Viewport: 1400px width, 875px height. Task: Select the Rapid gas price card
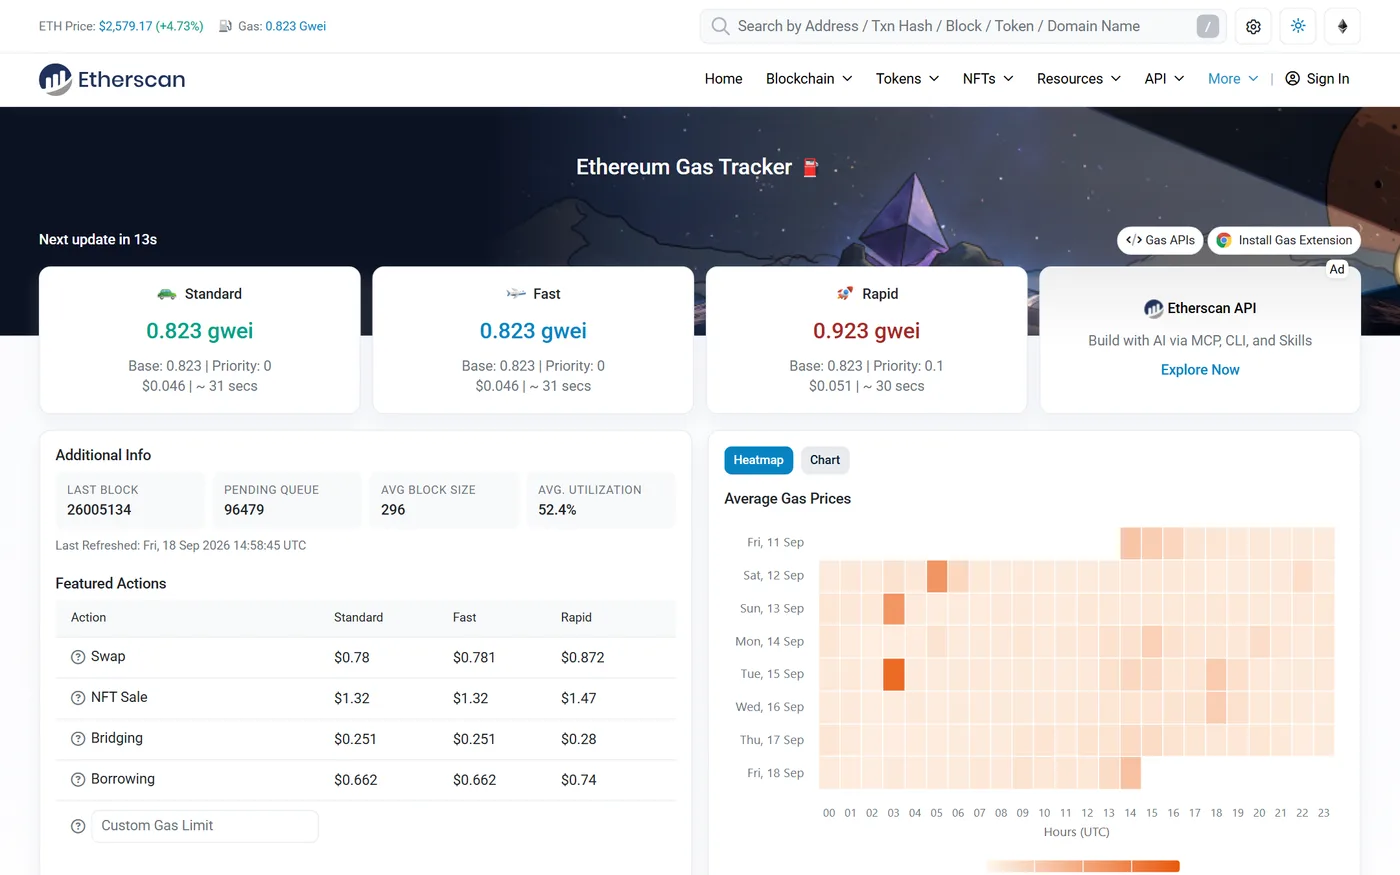867,340
